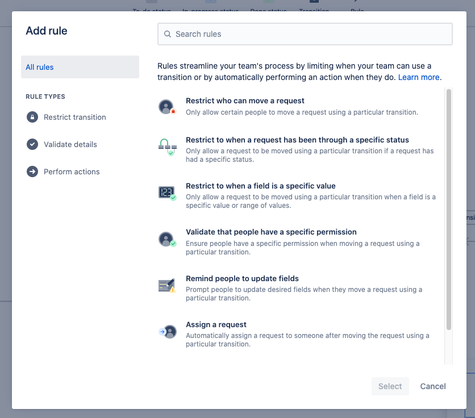Screen dimensions: 475x418
Task: Click description 'Automatically assign a request to someone'
Action: pos(307,340)
